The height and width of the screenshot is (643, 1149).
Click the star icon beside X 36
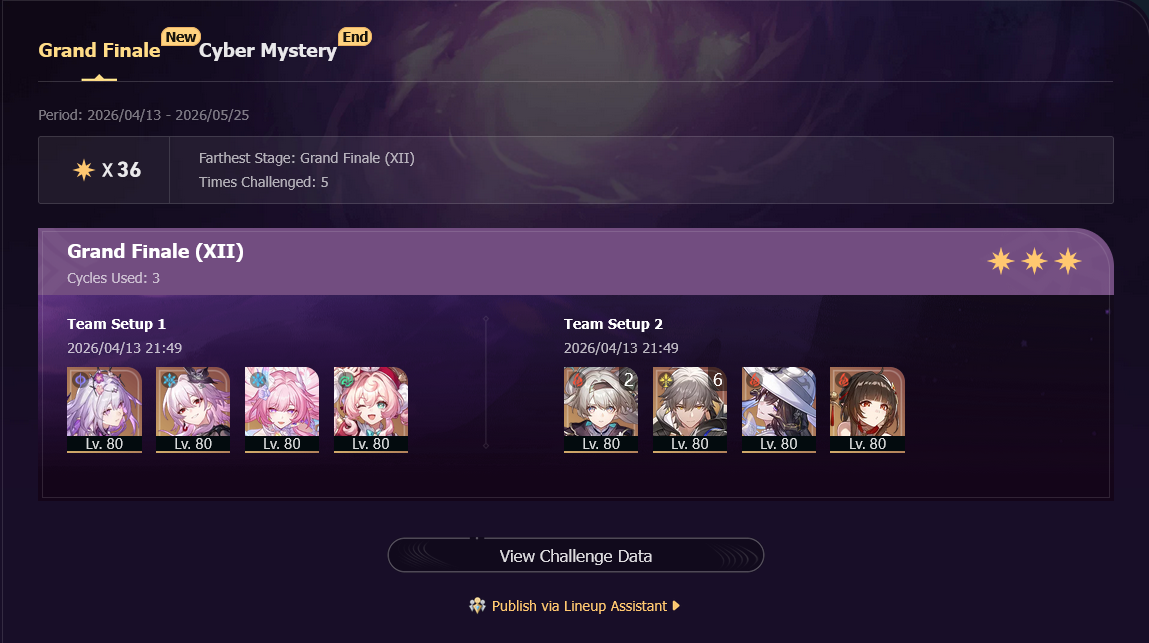(x=84, y=170)
